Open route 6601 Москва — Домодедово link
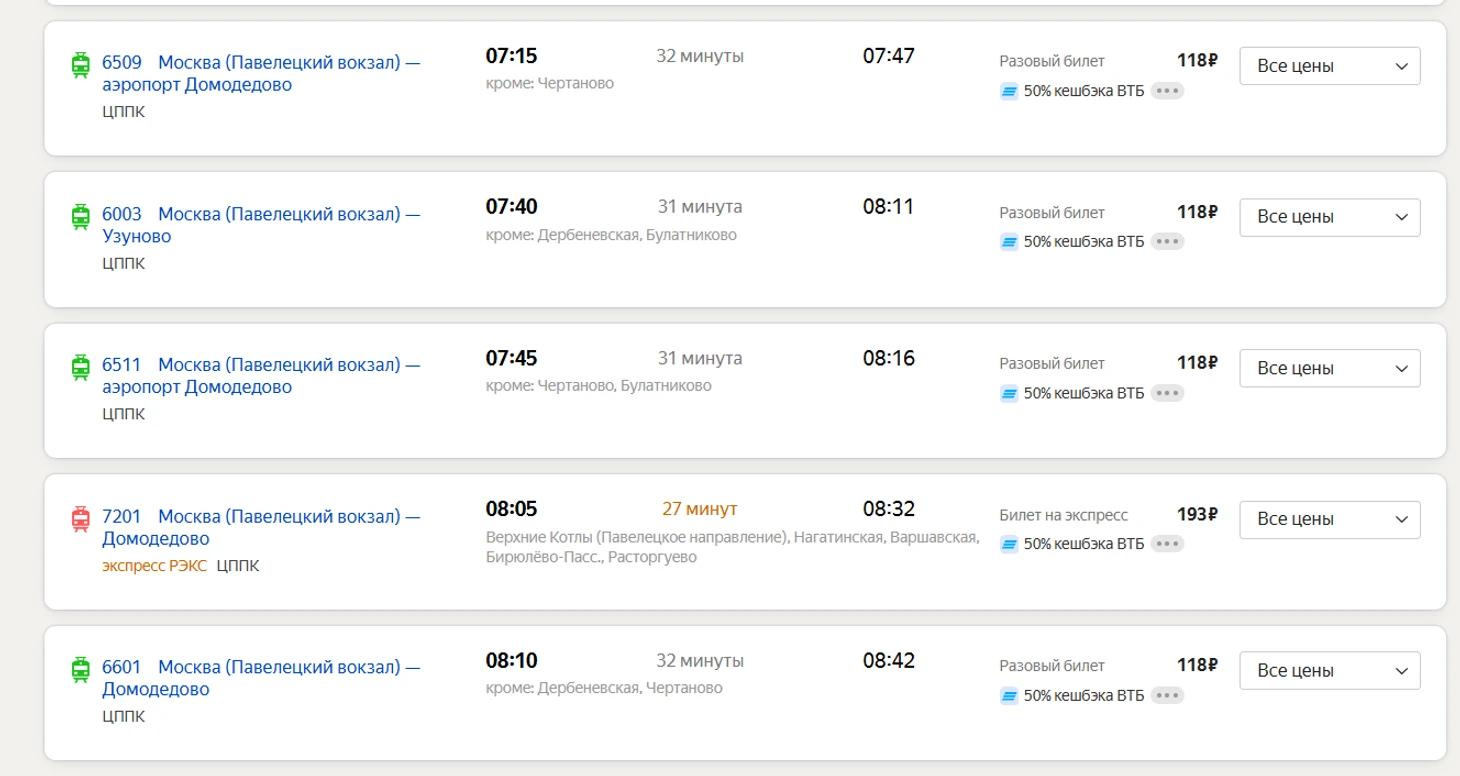This screenshot has width=1460, height=776. [x=260, y=678]
